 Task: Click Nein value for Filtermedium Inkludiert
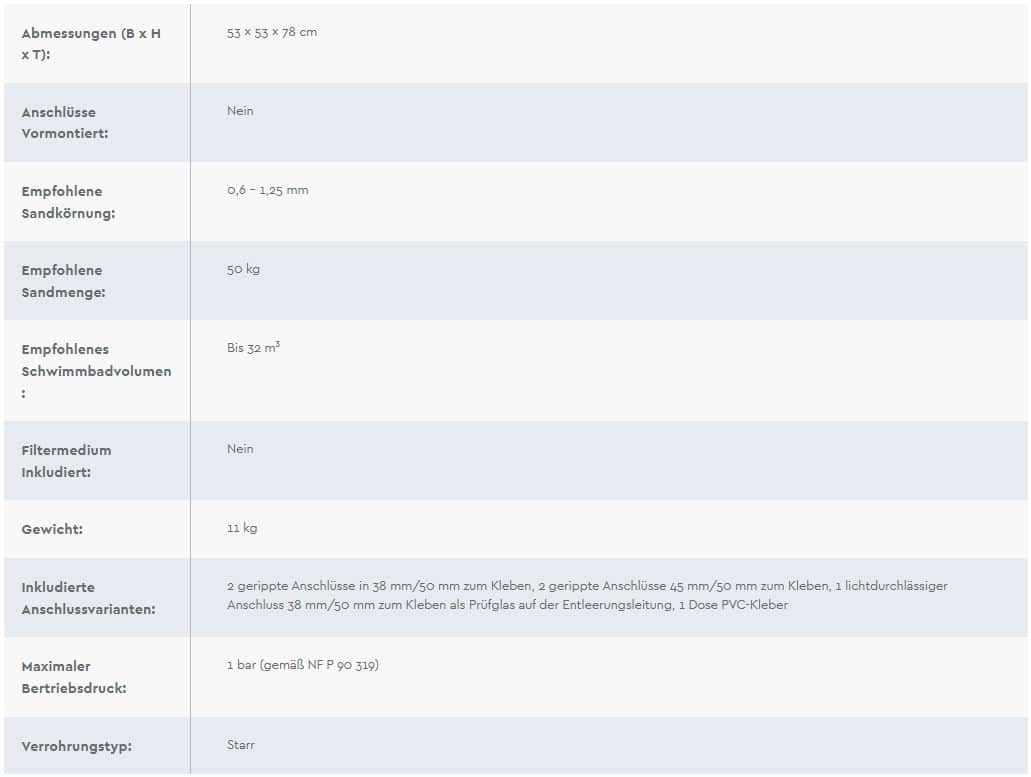(x=240, y=449)
